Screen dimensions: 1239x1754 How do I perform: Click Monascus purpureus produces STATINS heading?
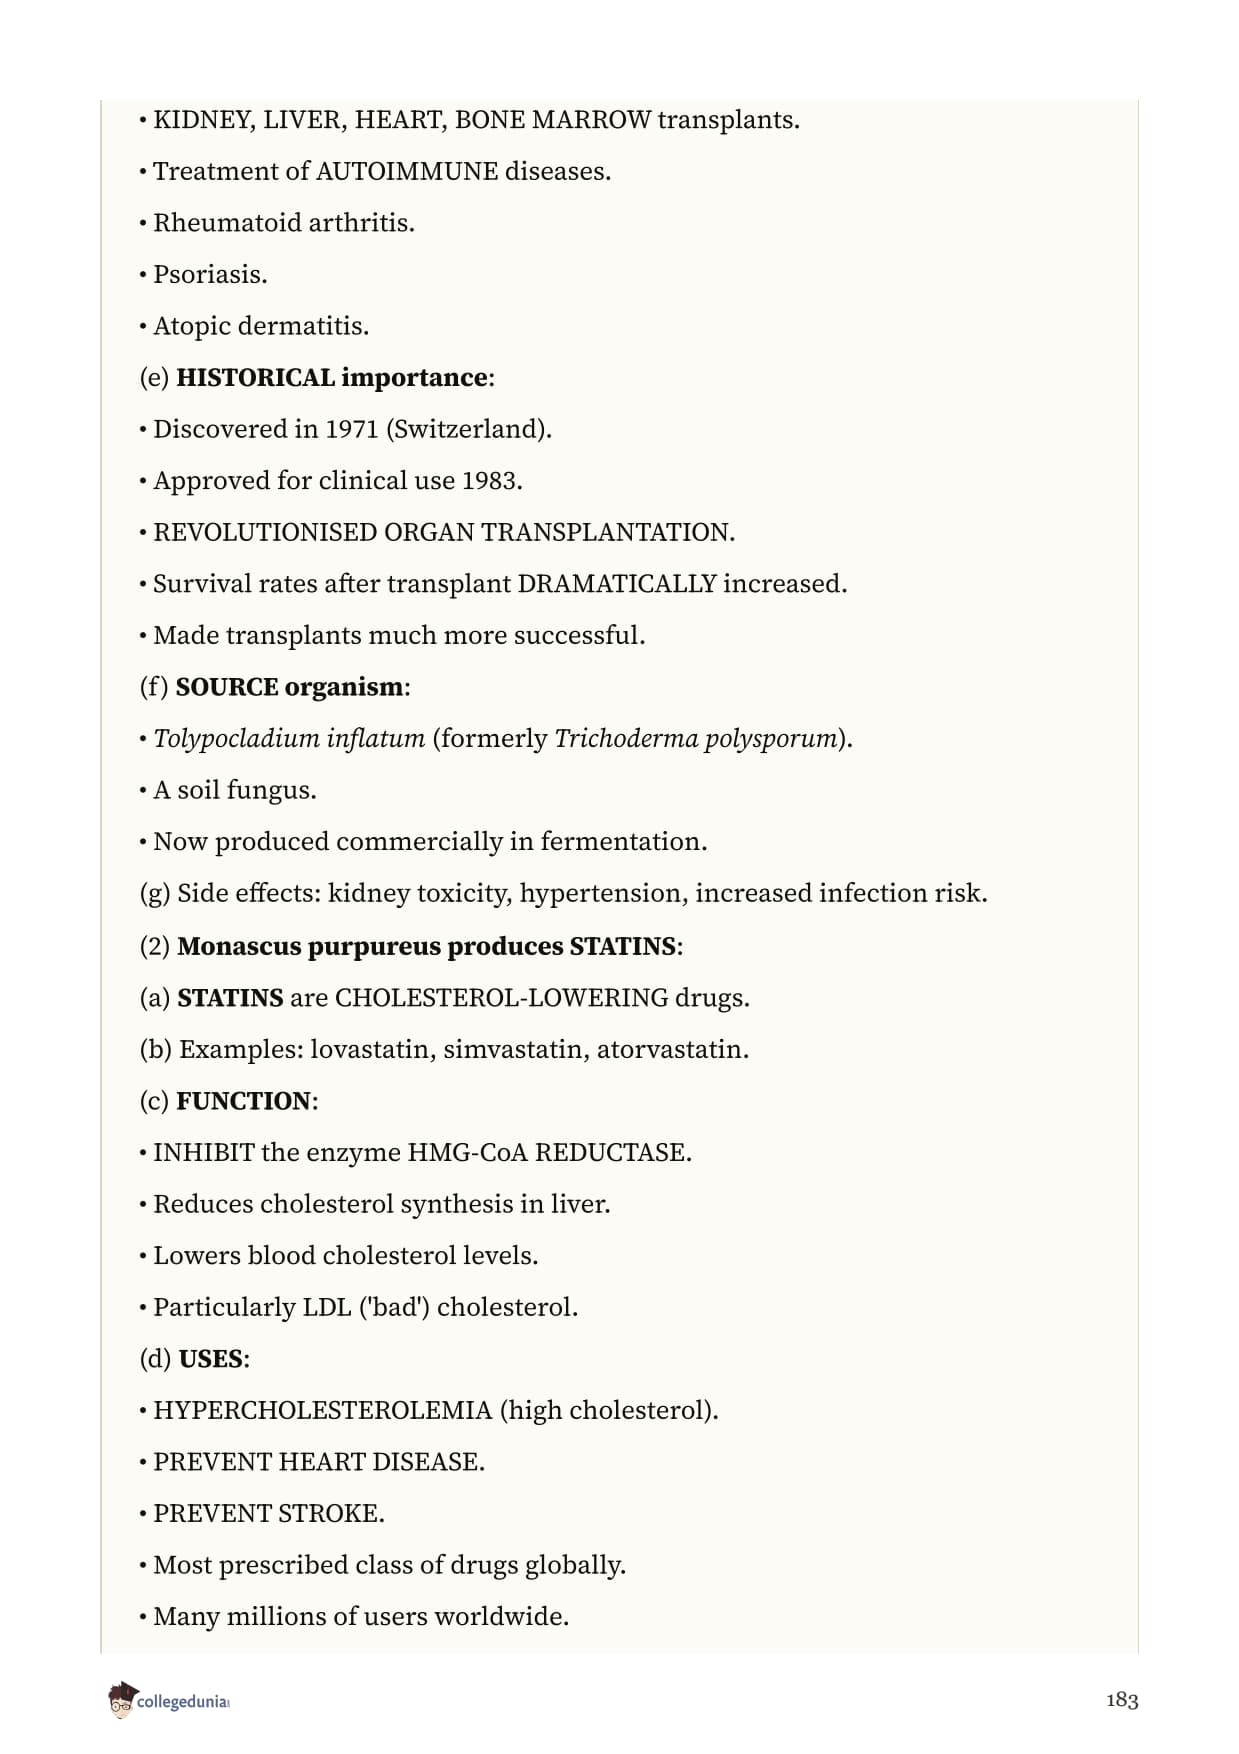[427, 946]
